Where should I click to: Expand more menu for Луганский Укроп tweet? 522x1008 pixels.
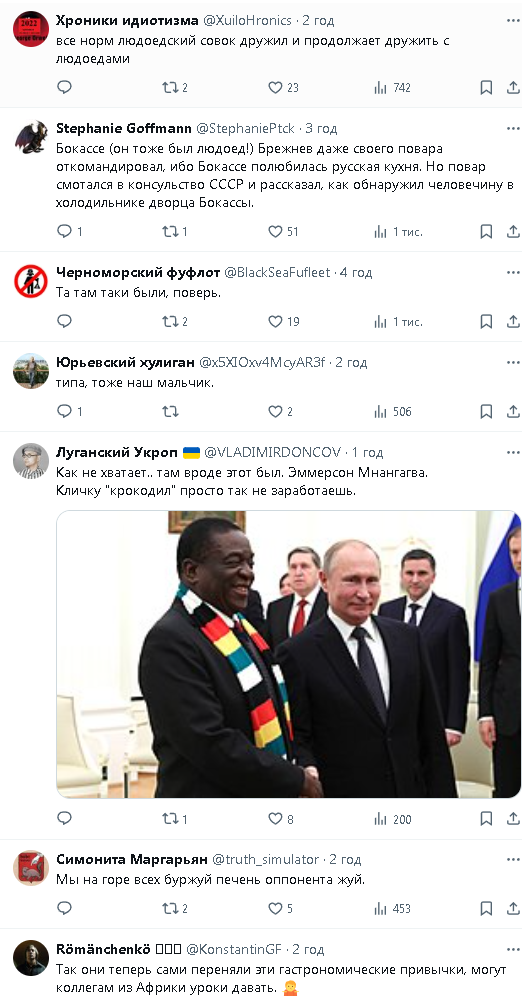(x=512, y=453)
